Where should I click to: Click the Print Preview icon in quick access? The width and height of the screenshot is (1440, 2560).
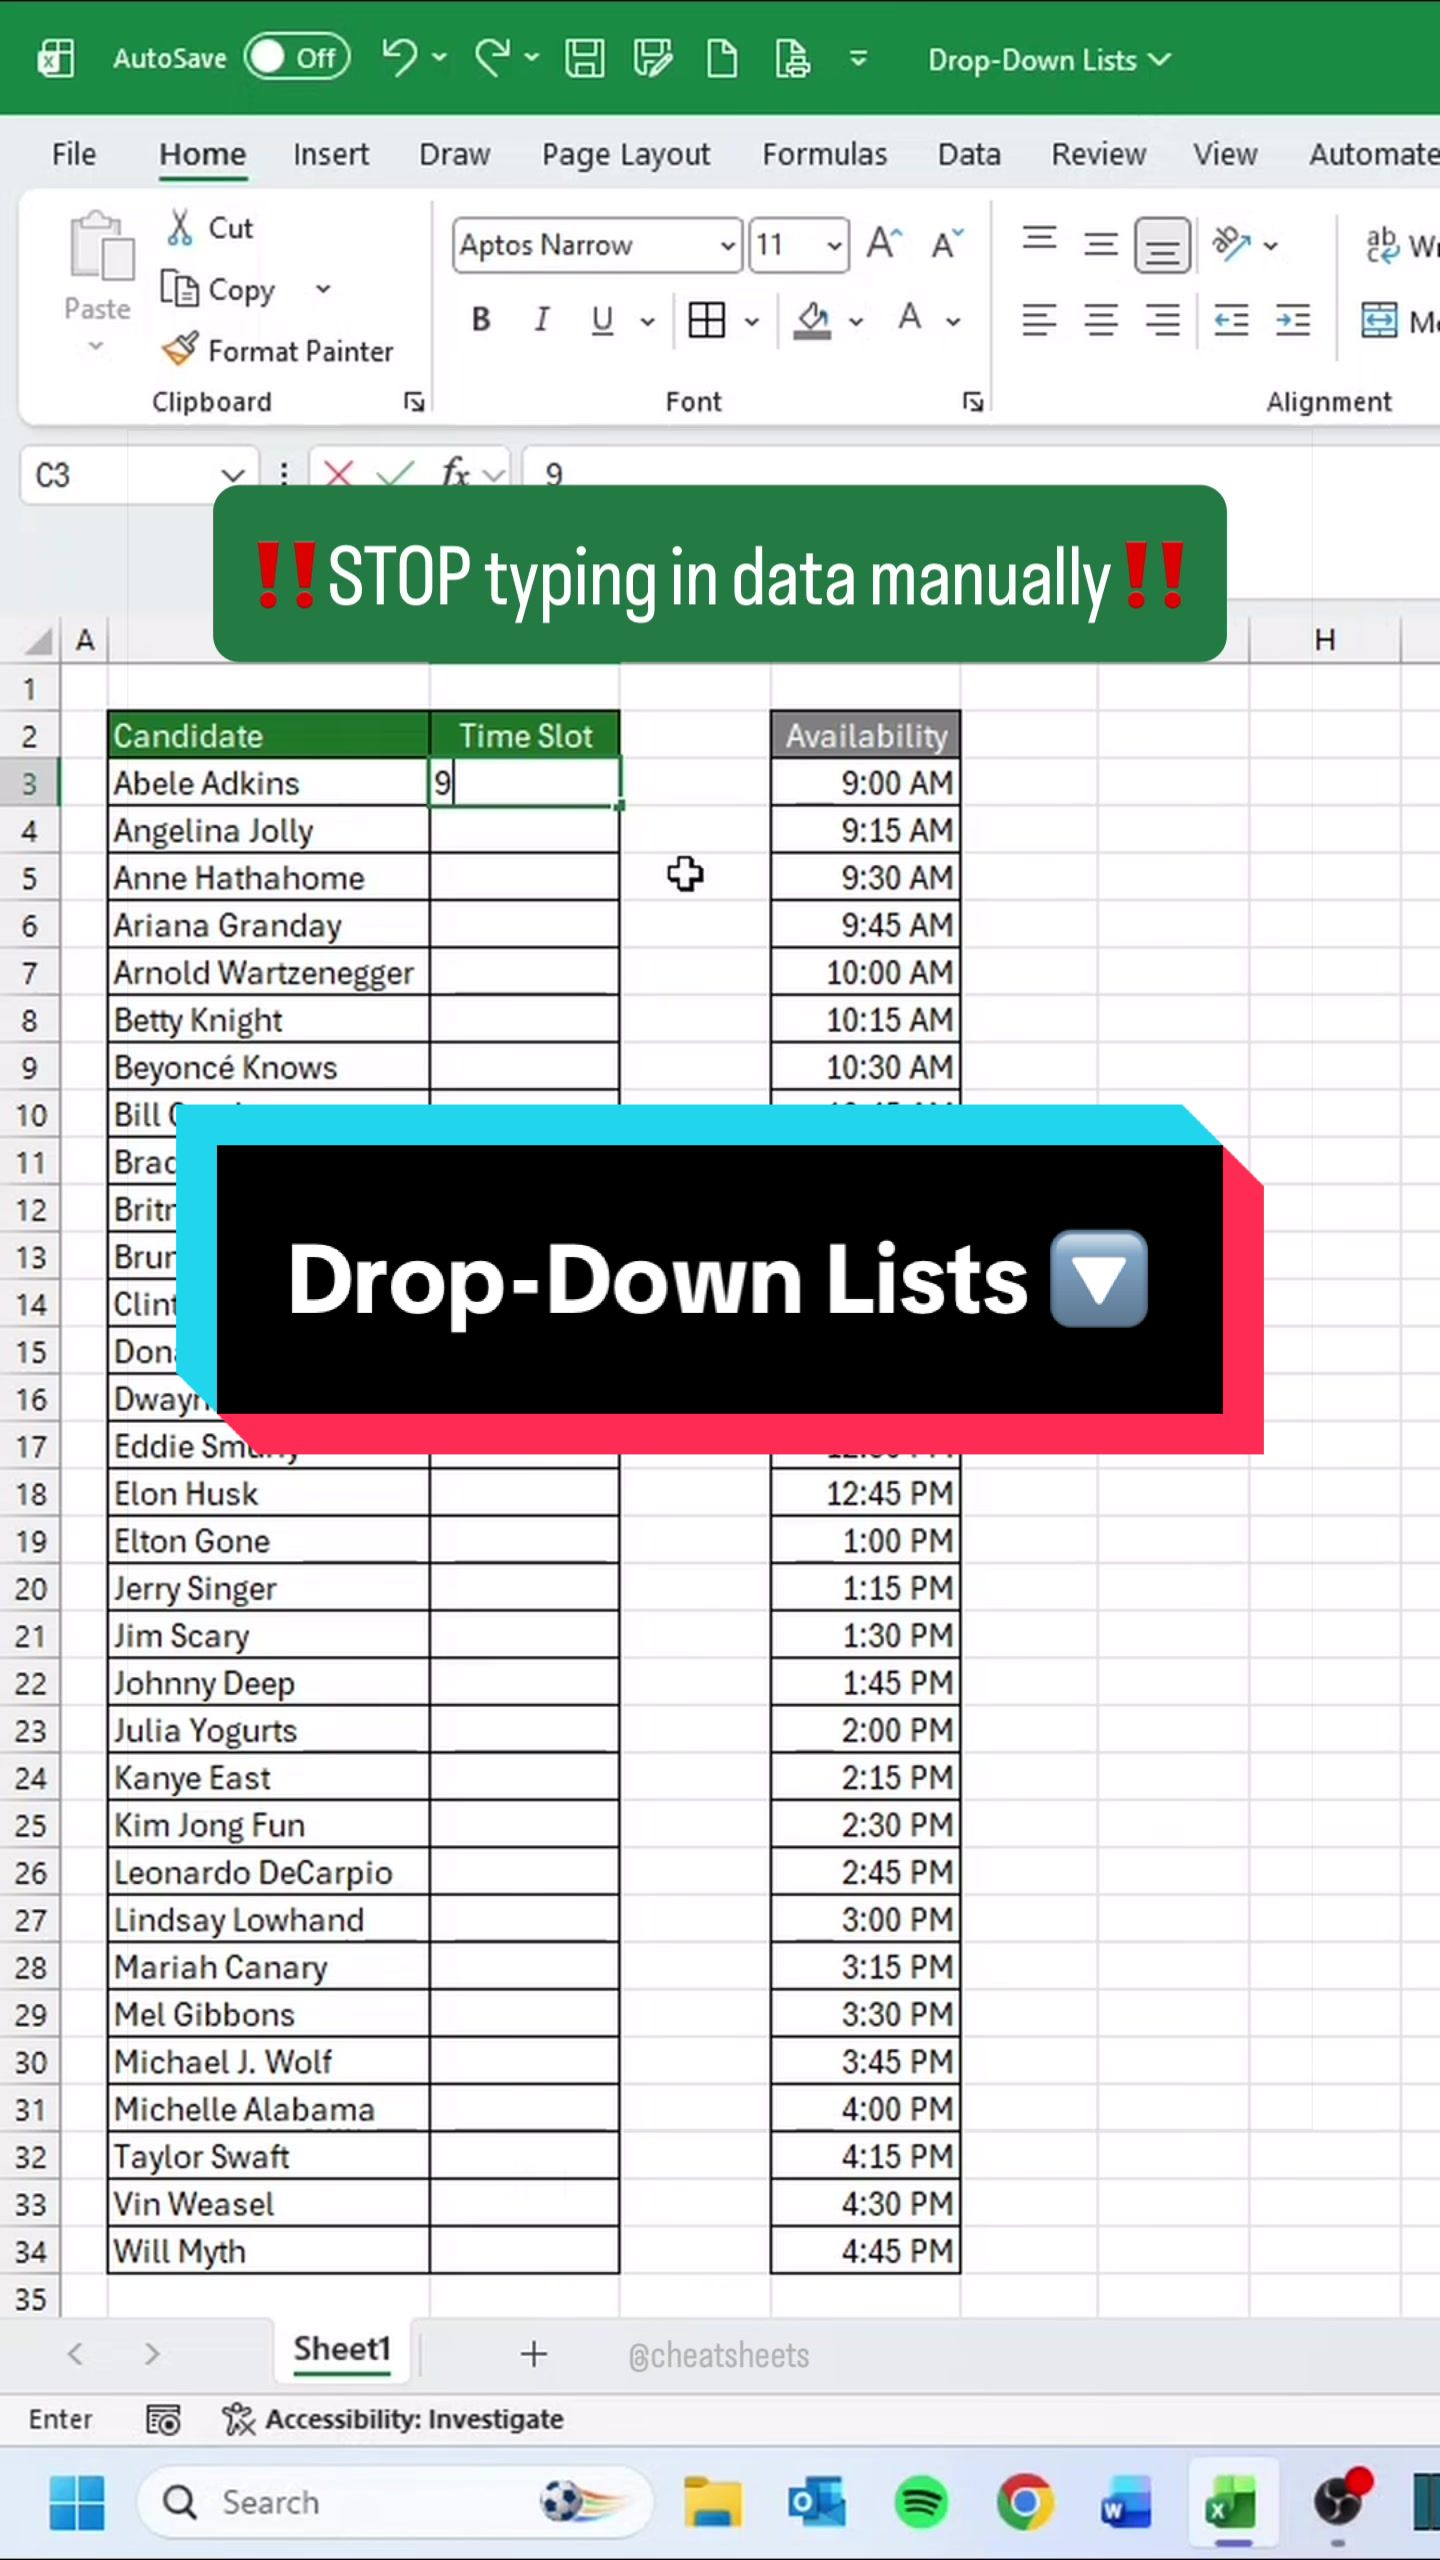tap(792, 58)
